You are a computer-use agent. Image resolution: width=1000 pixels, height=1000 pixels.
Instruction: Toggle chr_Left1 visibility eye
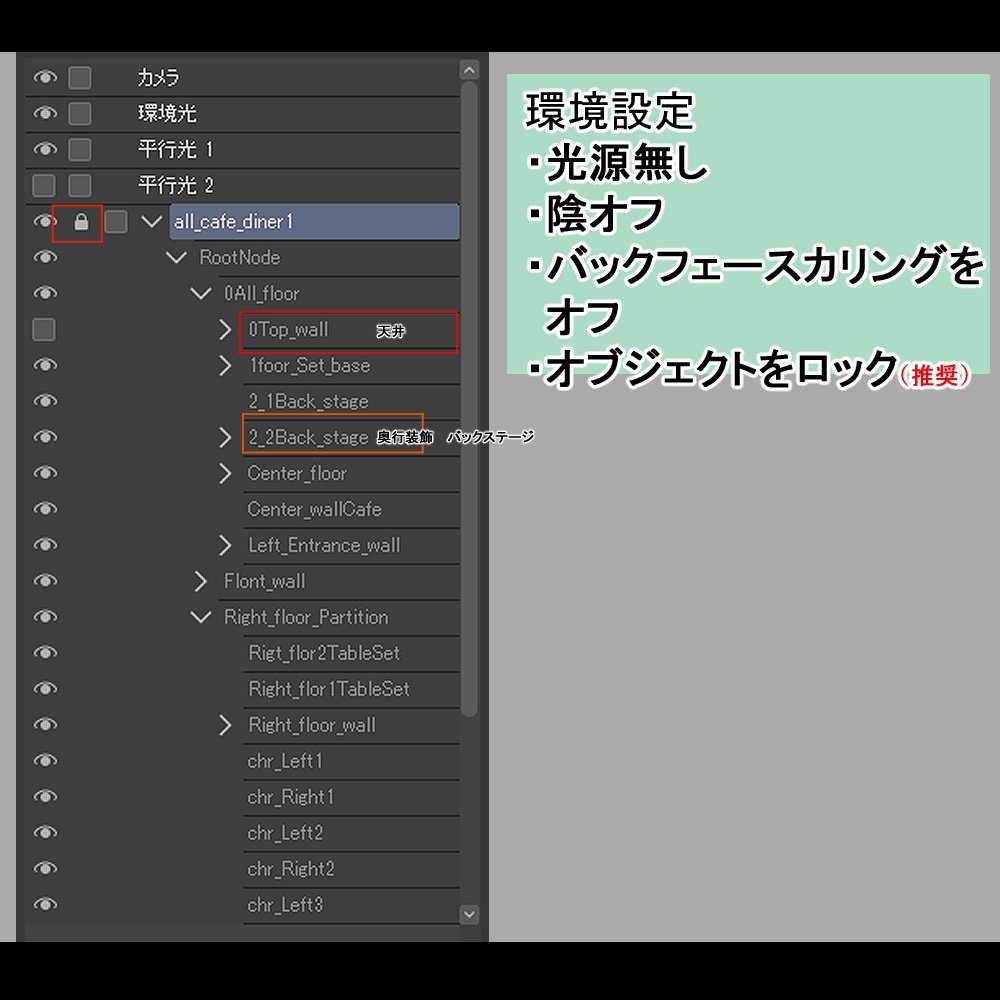pyautogui.click(x=45, y=760)
